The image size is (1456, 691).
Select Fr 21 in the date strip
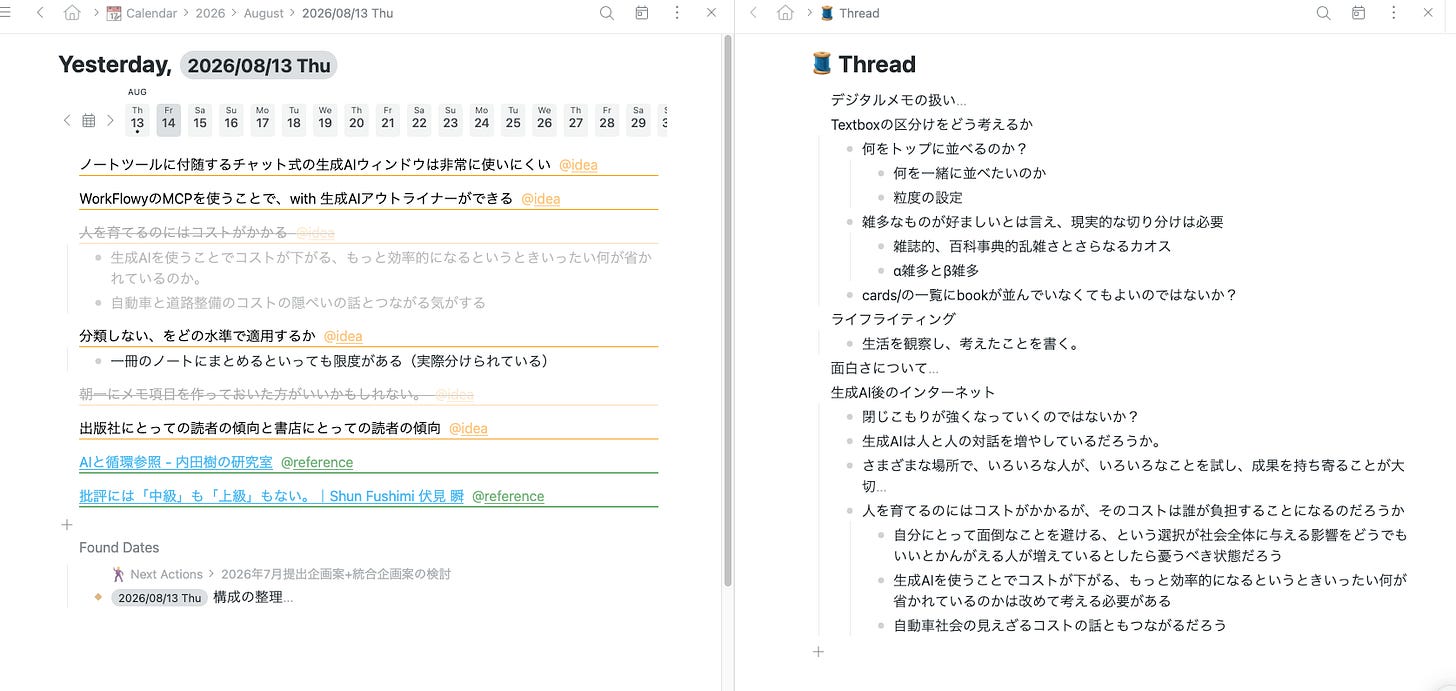(x=388, y=119)
